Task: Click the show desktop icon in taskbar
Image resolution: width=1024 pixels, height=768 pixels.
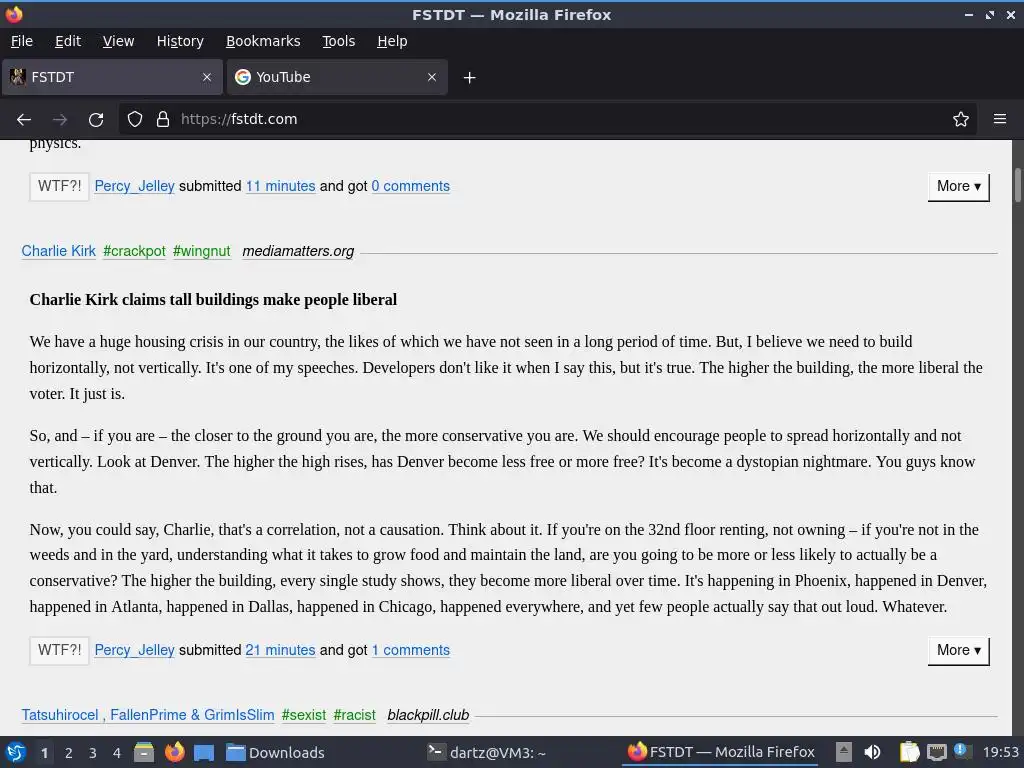Action: 204,752
